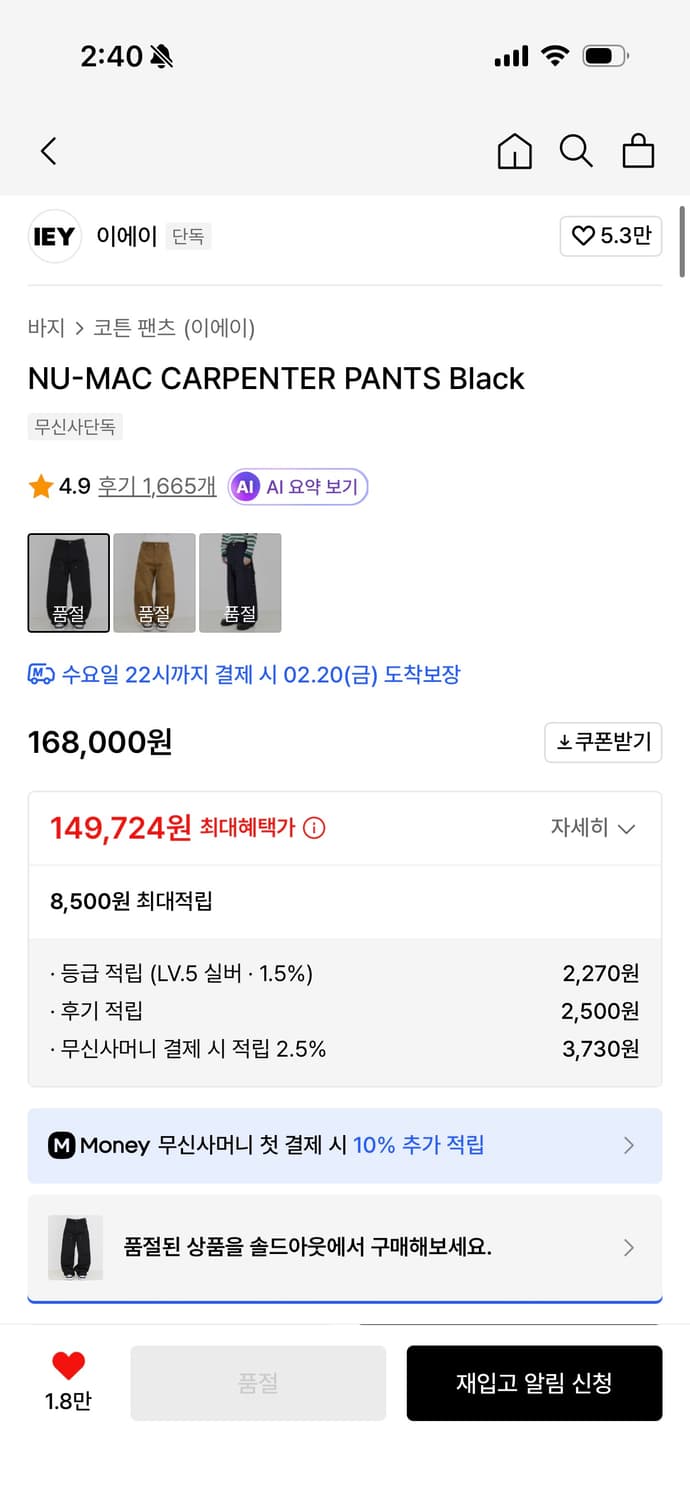Tap the IEY brand logo
The width and height of the screenshot is (690, 1500).
click(54, 236)
